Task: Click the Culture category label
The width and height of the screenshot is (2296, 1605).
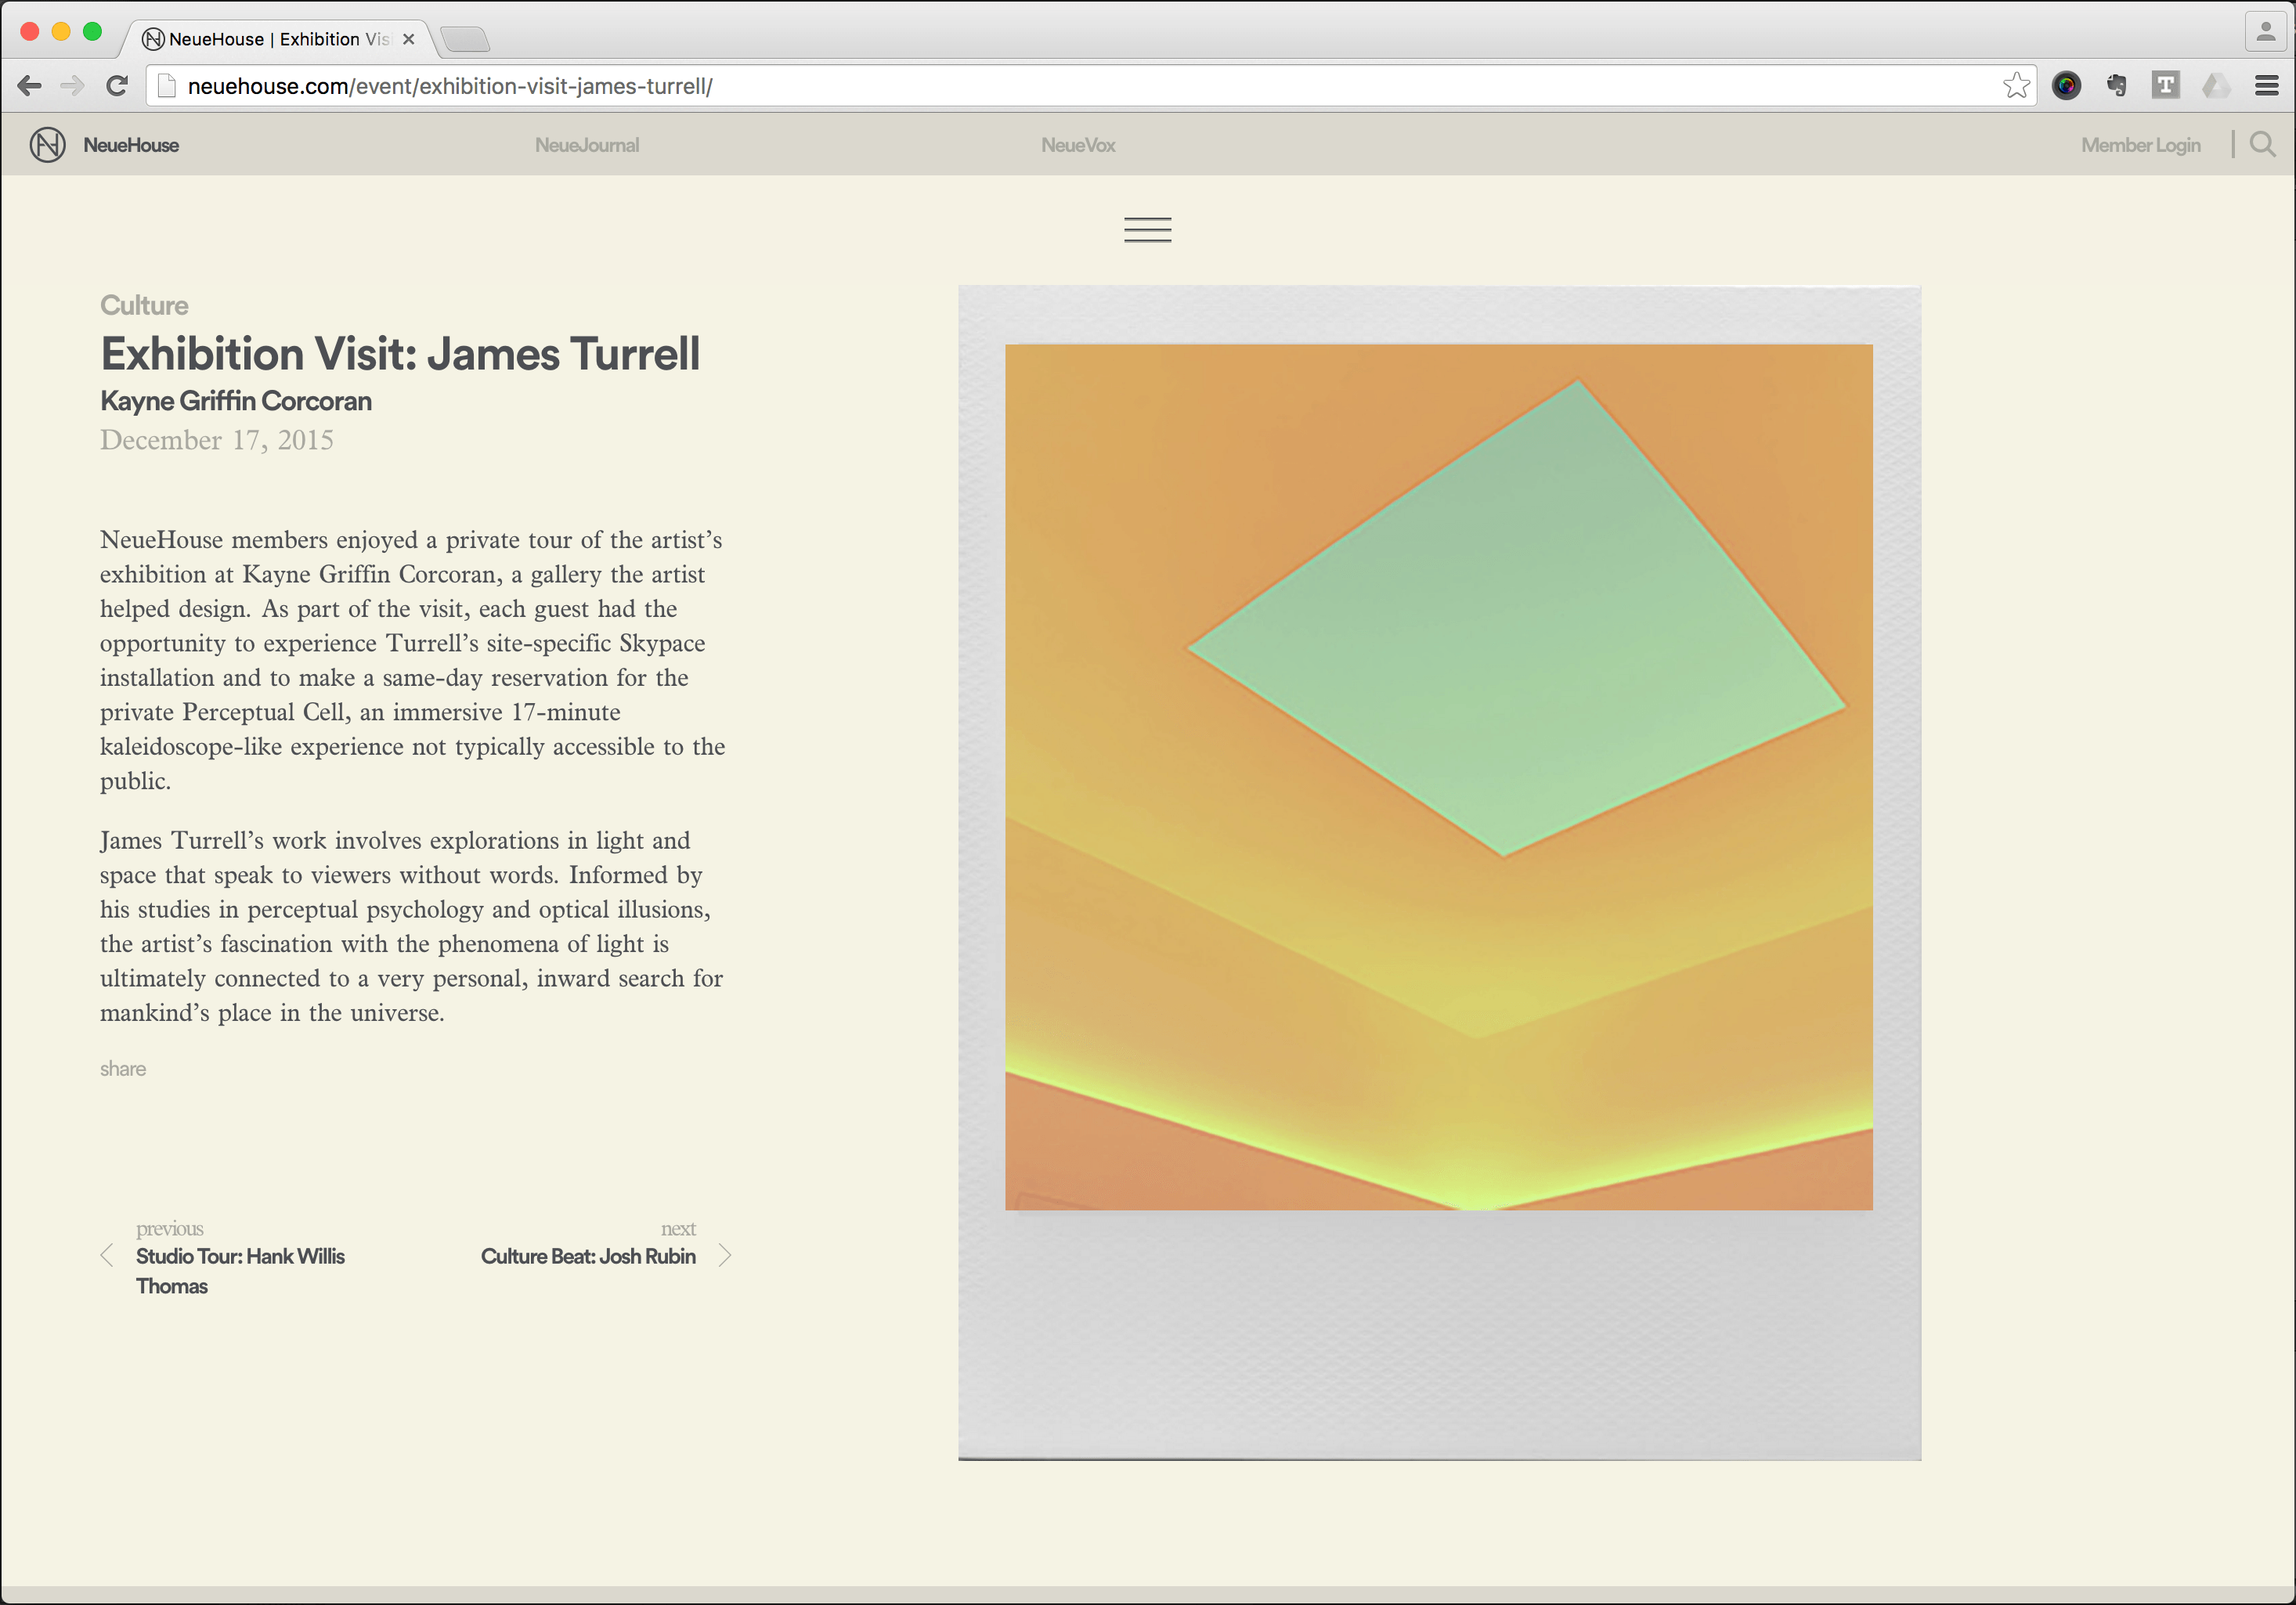Action: 144,305
